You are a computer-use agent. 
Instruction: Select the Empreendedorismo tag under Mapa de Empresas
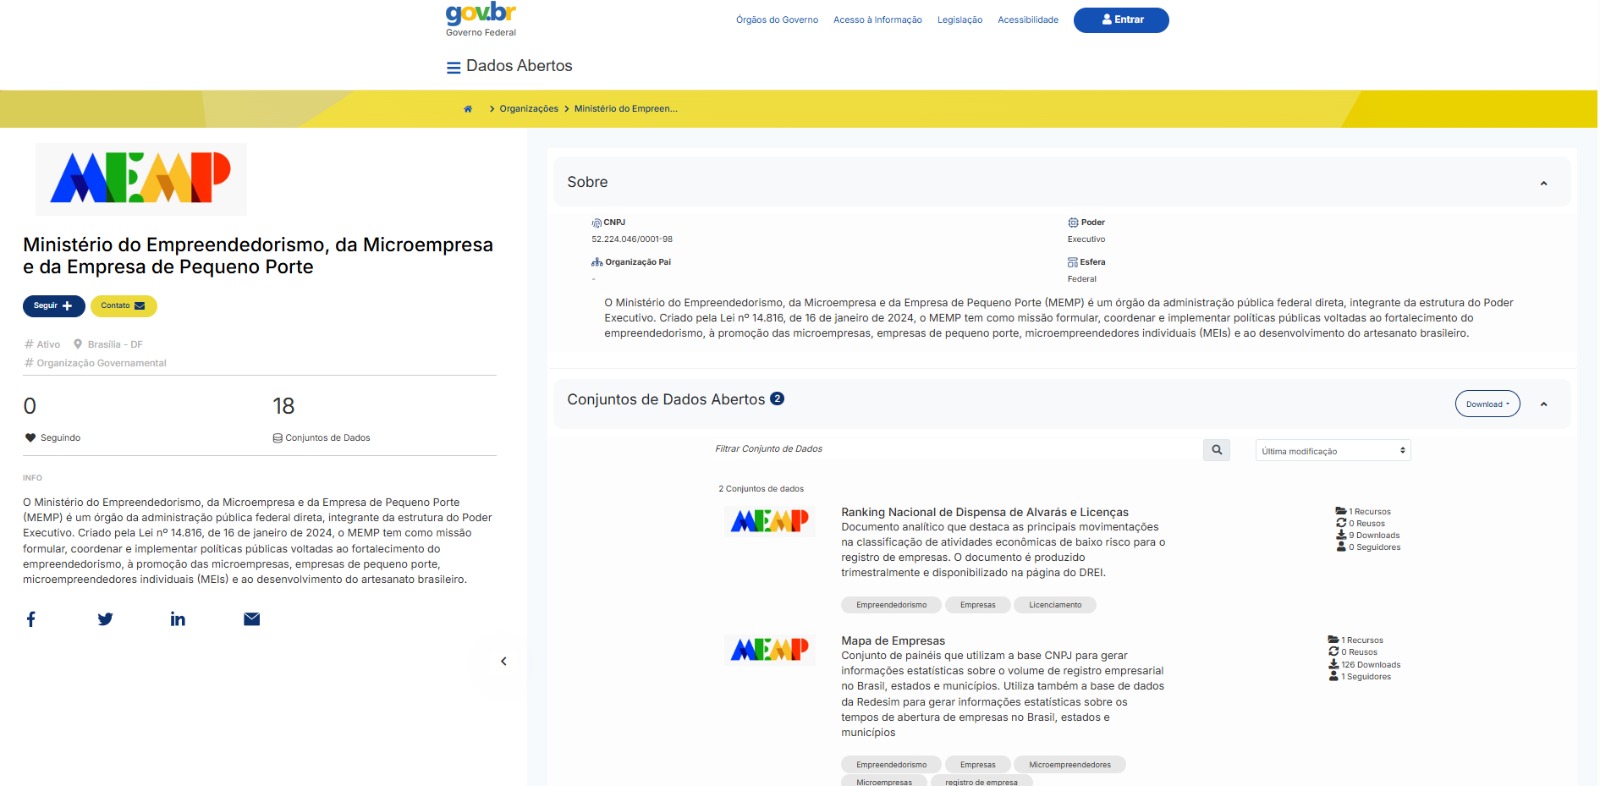[891, 765]
